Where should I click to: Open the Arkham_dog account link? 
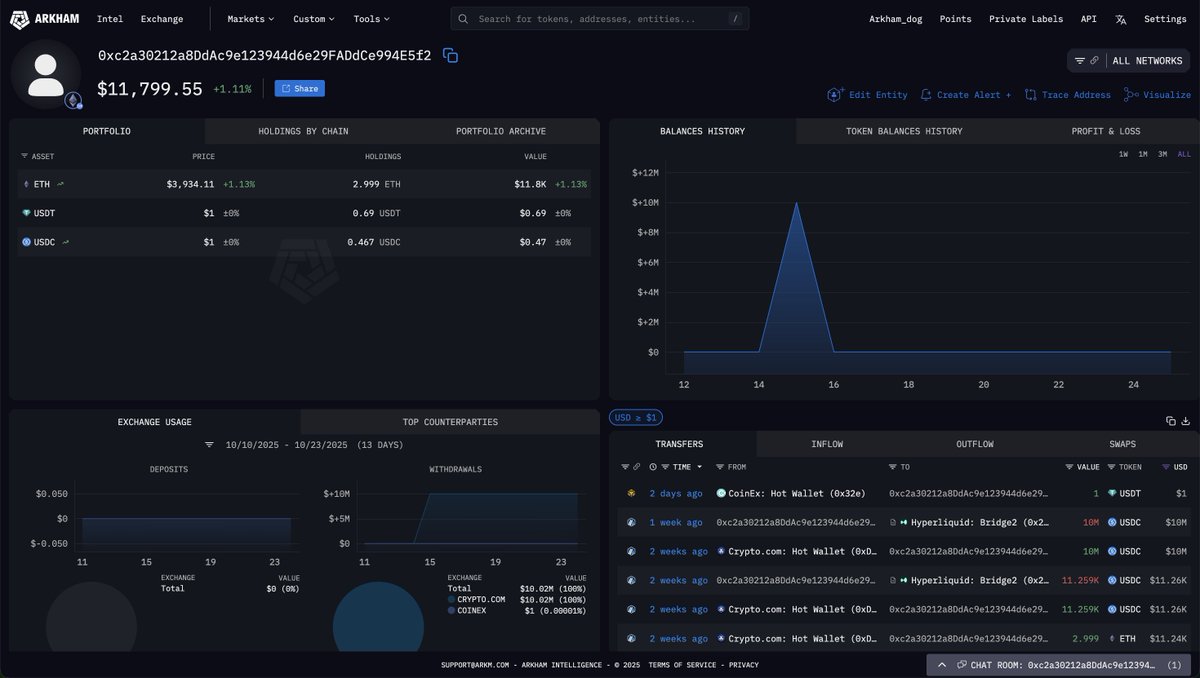tap(896, 19)
